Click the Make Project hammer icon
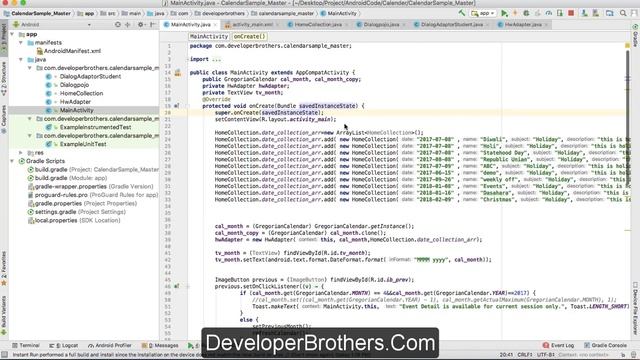 [462, 13]
